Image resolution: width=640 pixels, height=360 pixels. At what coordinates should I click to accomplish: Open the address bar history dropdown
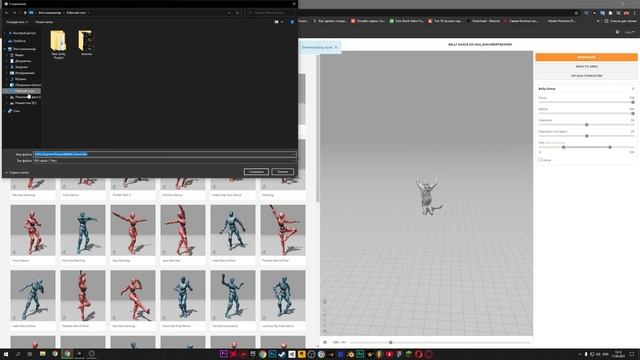coord(229,13)
